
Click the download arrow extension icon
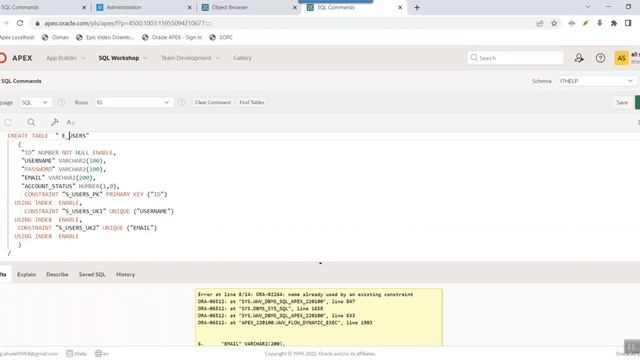pyautogui.click(x=600, y=23)
